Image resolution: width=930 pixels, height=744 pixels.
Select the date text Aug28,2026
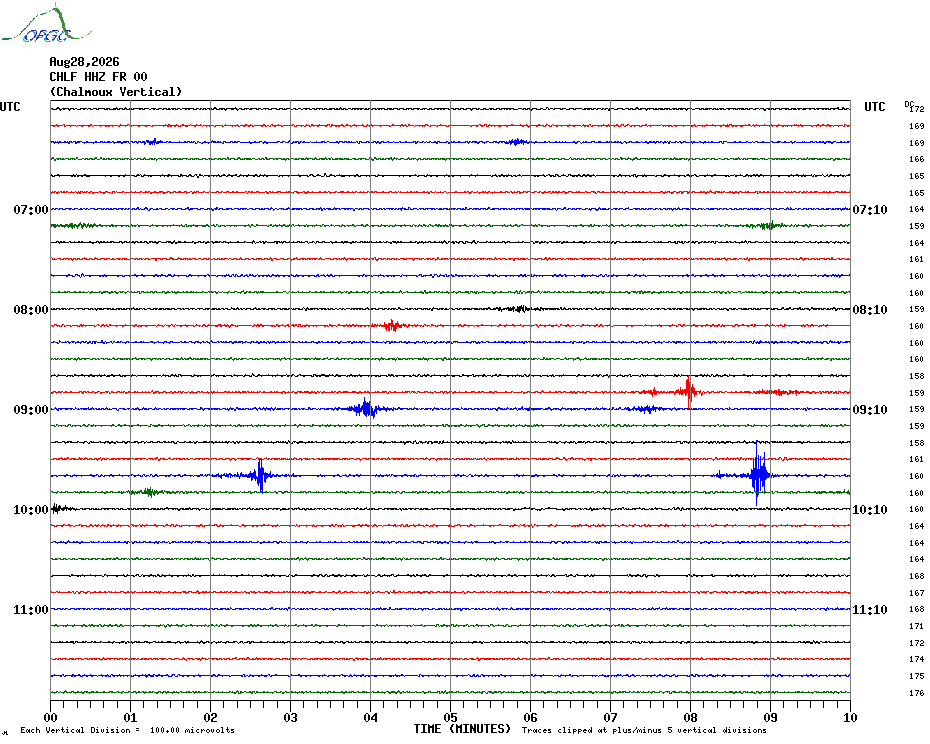click(x=84, y=62)
